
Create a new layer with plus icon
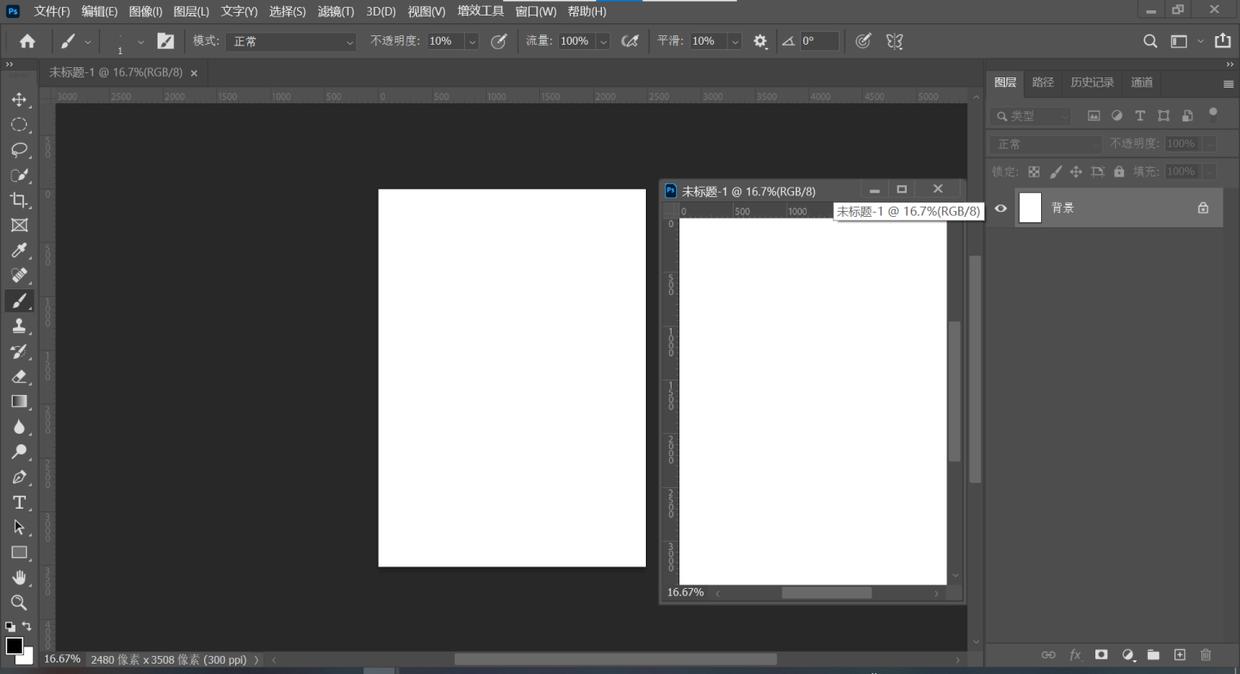1179,655
